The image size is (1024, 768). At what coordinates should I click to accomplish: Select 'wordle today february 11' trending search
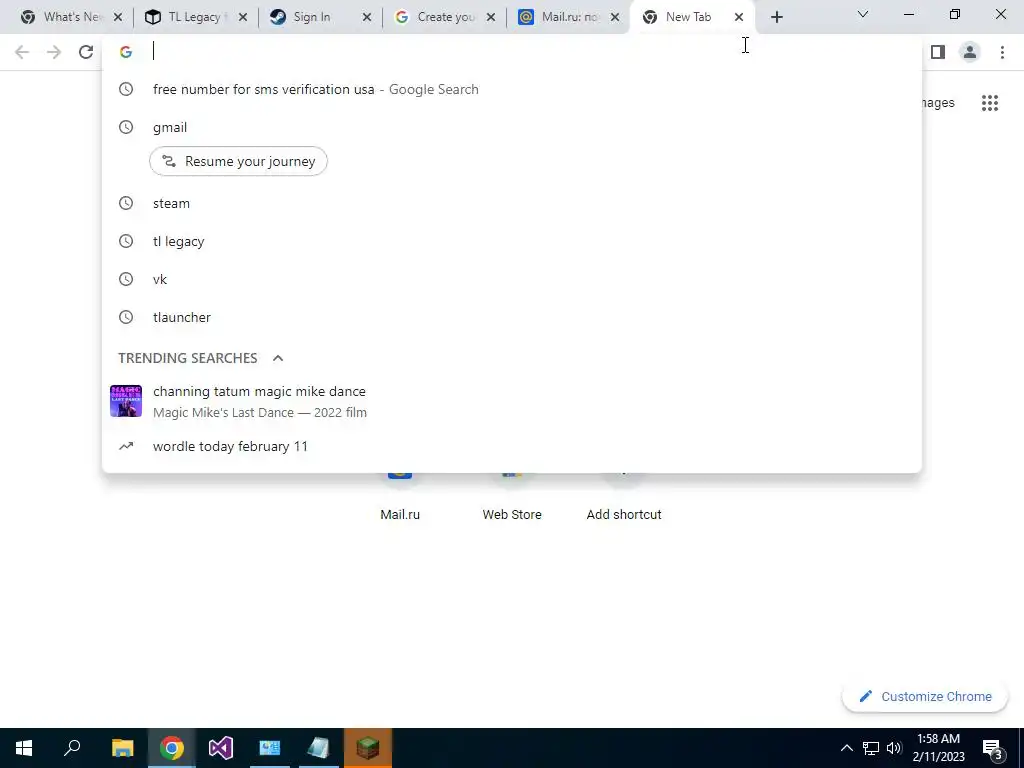(511, 446)
